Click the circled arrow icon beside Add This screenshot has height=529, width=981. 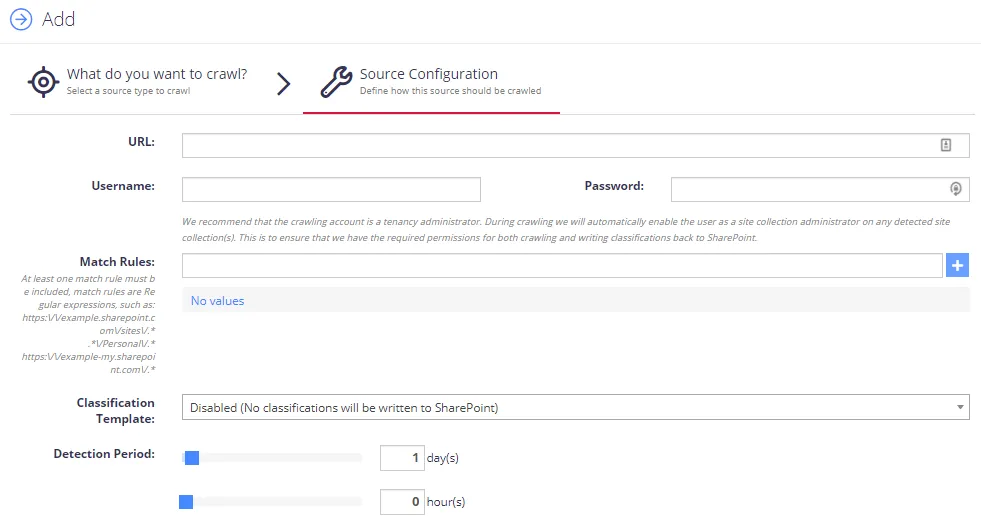click(x=21, y=19)
